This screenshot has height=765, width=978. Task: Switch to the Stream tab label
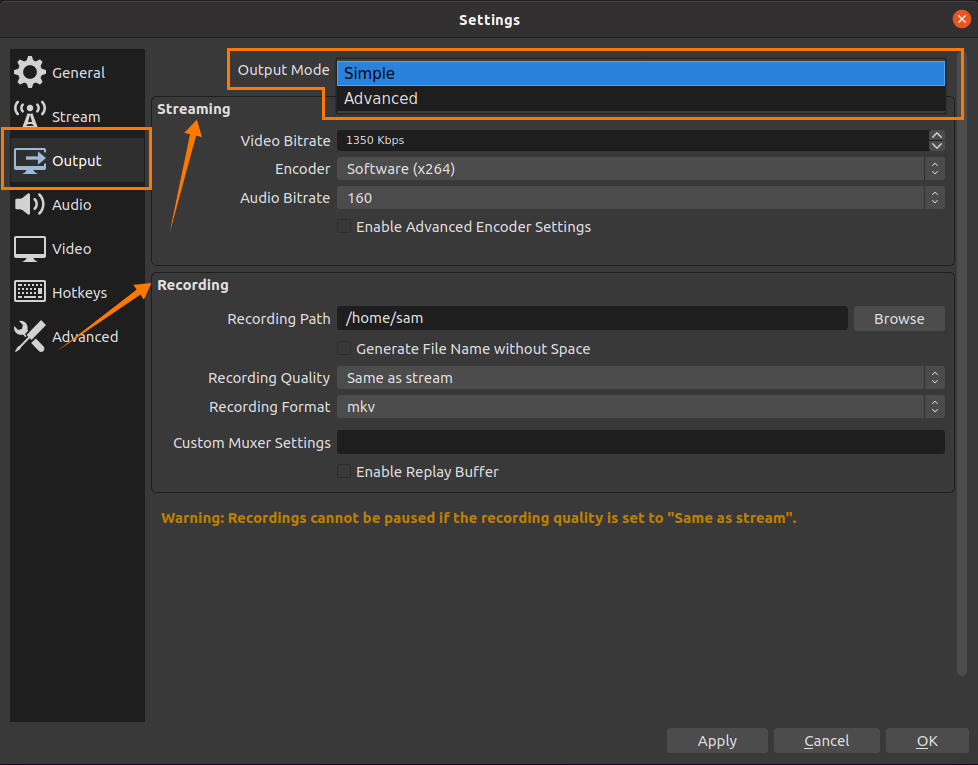click(76, 117)
